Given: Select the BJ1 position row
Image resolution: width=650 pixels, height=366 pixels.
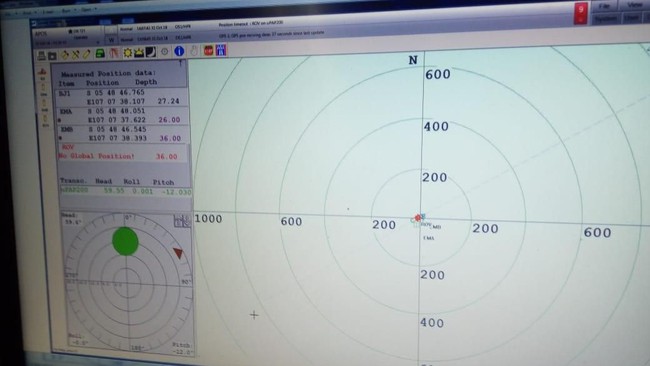Looking at the screenshot, I should (x=121, y=97).
